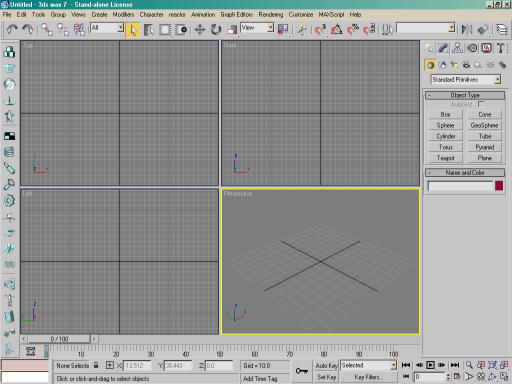512x384 pixels.
Task: Choose the Rectangular Selection Region tool
Action: pyautogui.click(x=165, y=30)
